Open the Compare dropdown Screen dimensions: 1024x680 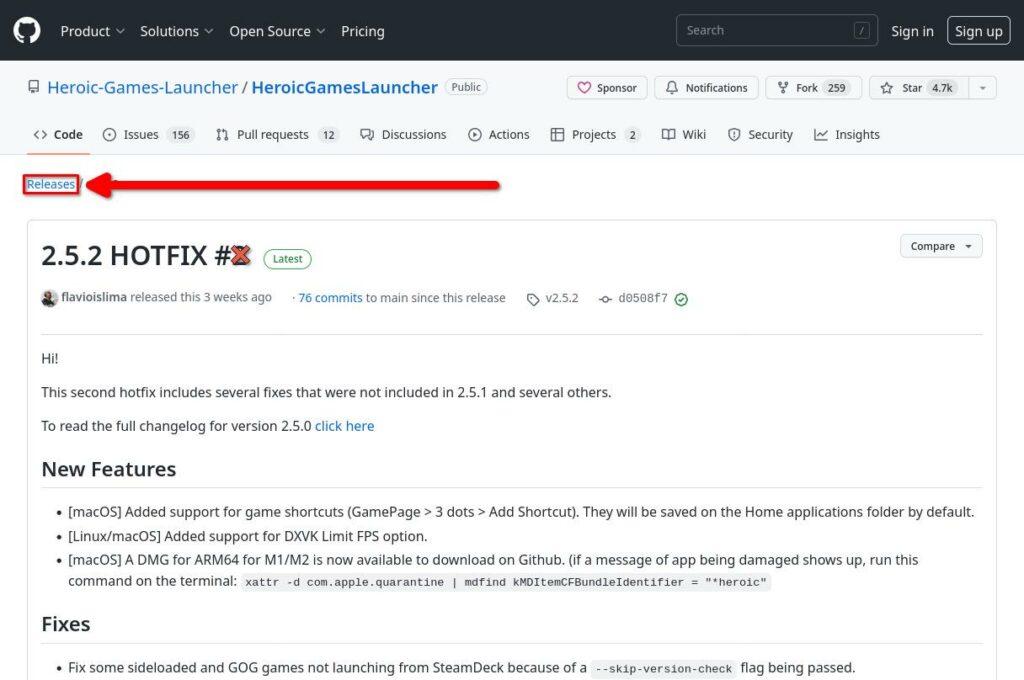coord(940,246)
